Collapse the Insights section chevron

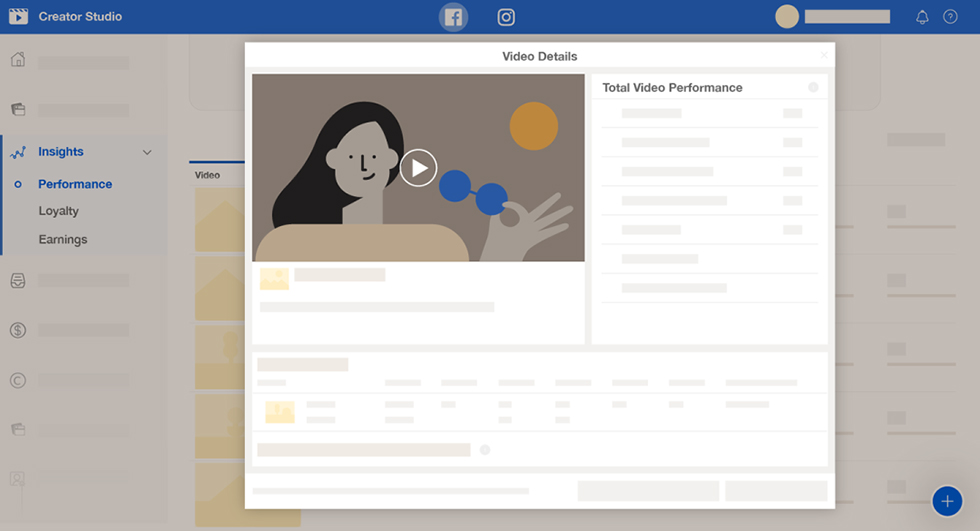(x=147, y=152)
